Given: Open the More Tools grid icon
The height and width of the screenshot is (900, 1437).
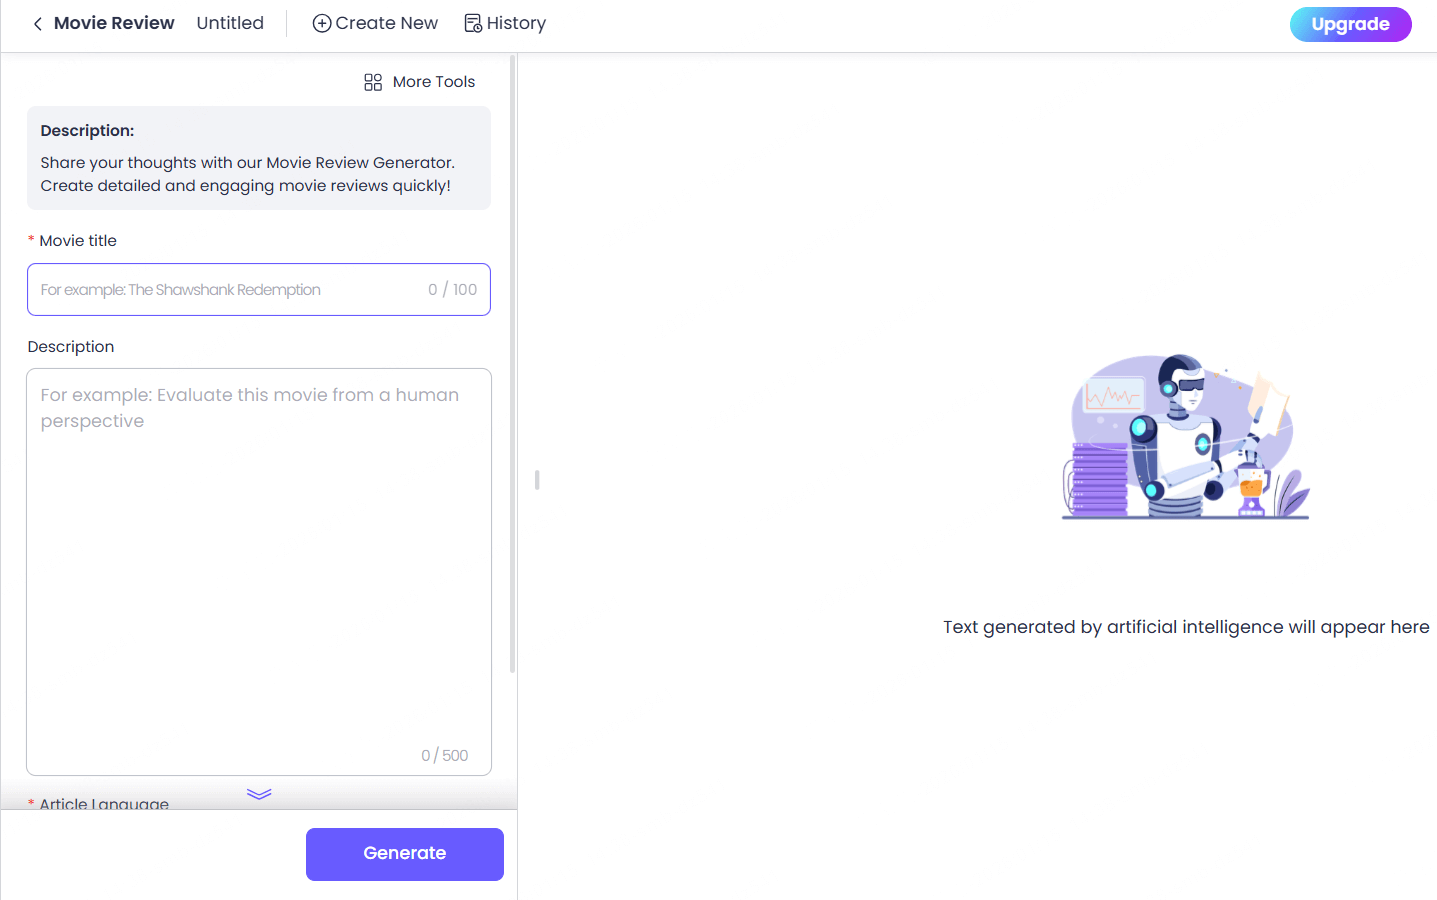Looking at the screenshot, I should click(373, 82).
